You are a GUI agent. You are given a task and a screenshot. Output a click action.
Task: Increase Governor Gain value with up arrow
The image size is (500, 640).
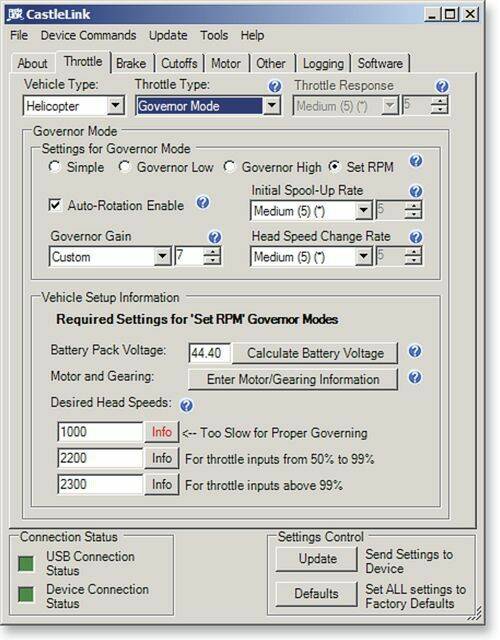pyautogui.click(x=212, y=252)
